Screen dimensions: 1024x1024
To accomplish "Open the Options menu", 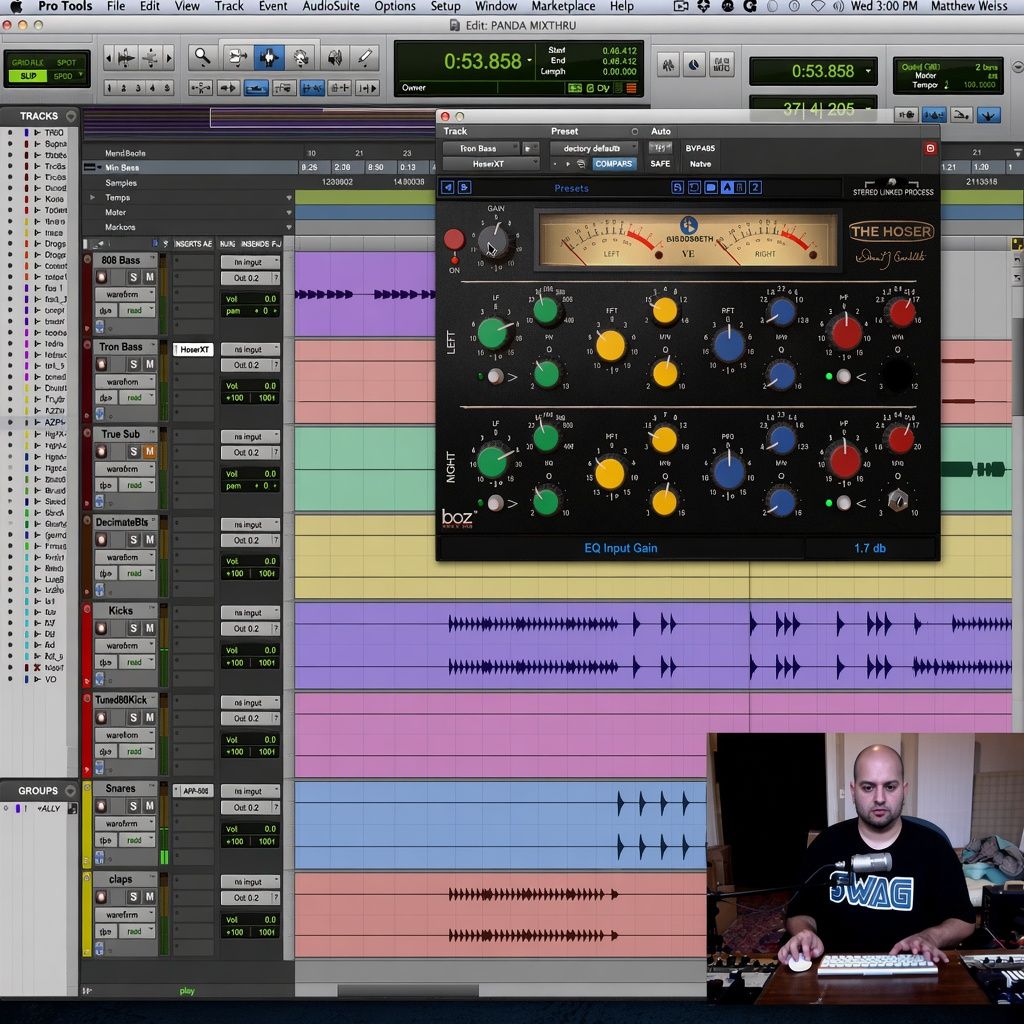I will [x=394, y=7].
